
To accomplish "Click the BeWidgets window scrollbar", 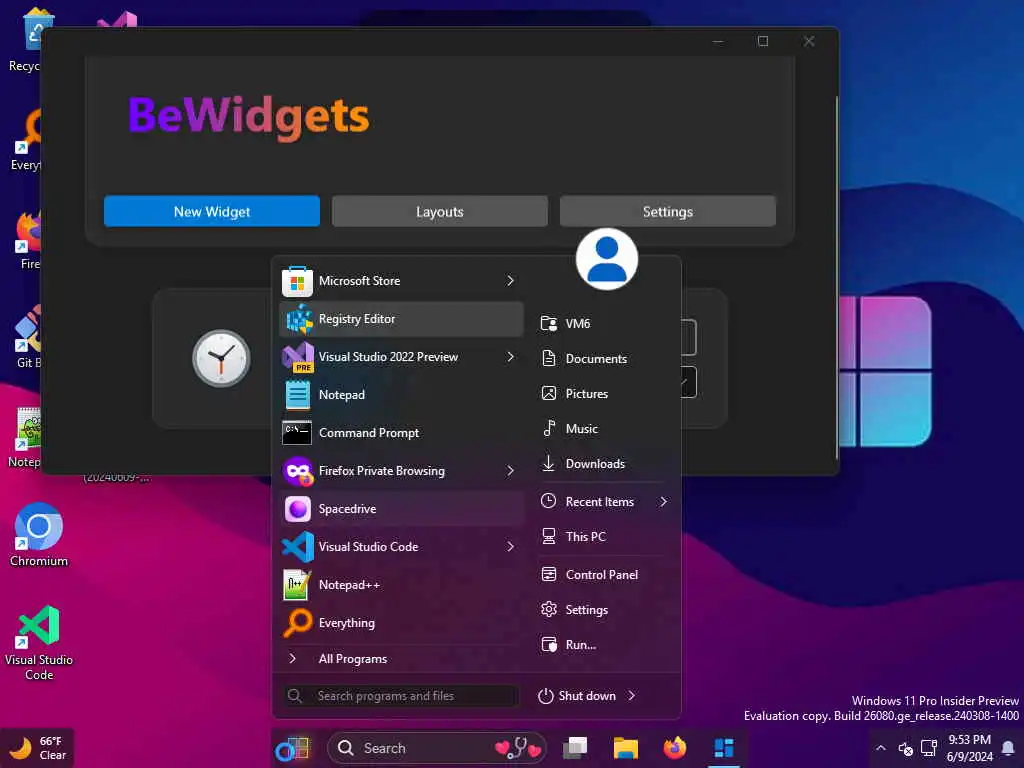I will pyautogui.click(x=837, y=278).
